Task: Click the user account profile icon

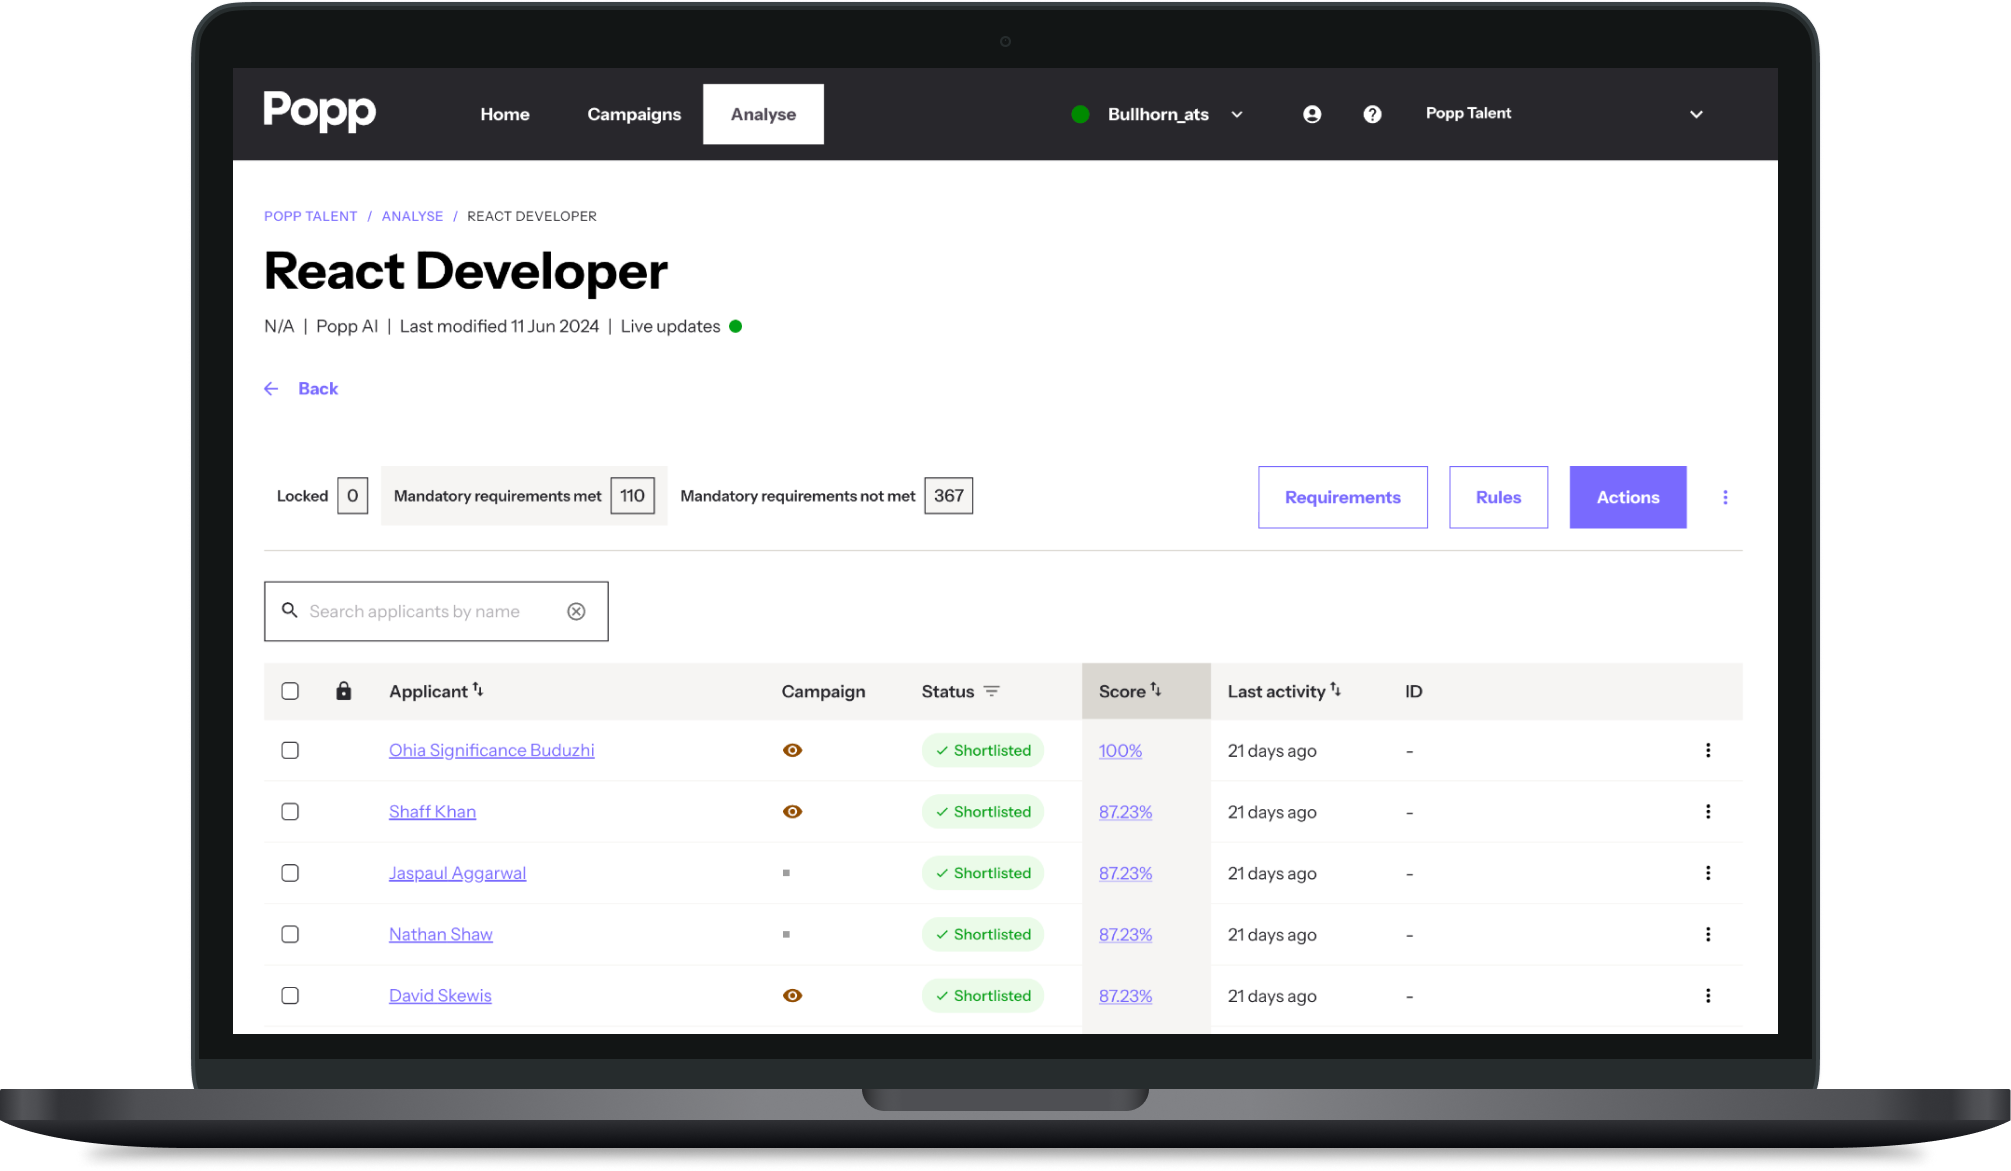Action: (1312, 114)
